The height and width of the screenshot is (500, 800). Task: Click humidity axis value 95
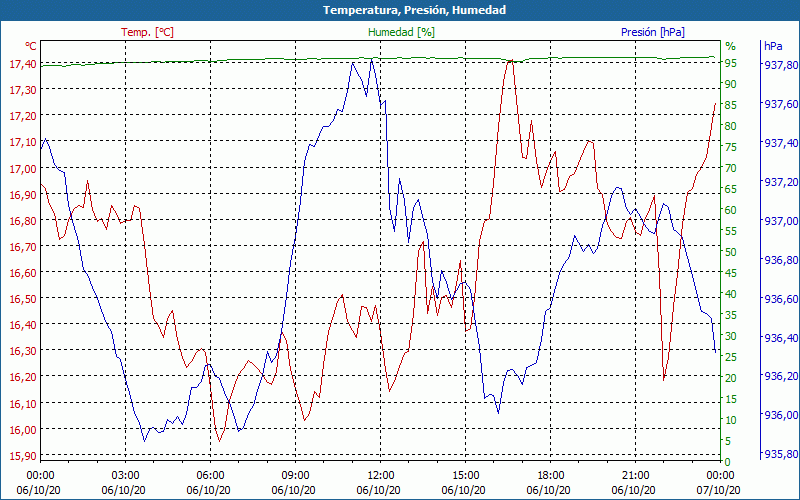pyautogui.click(x=731, y=63)
